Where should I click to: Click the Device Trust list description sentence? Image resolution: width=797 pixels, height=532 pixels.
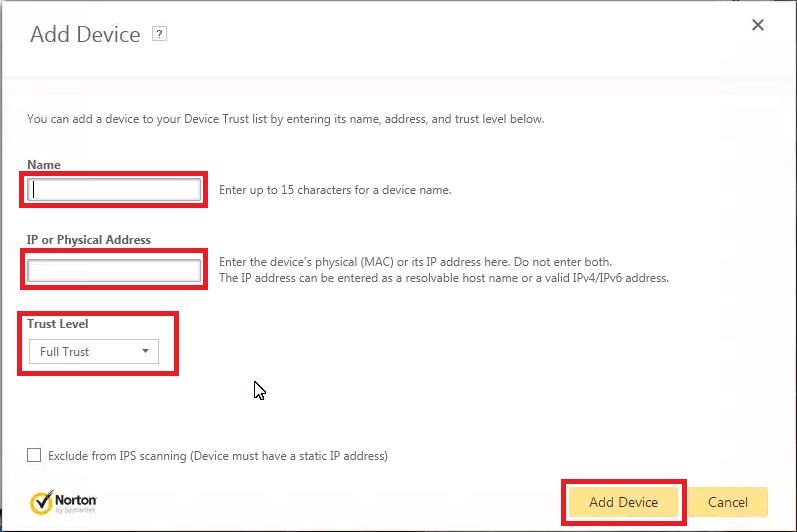[285, 119]
